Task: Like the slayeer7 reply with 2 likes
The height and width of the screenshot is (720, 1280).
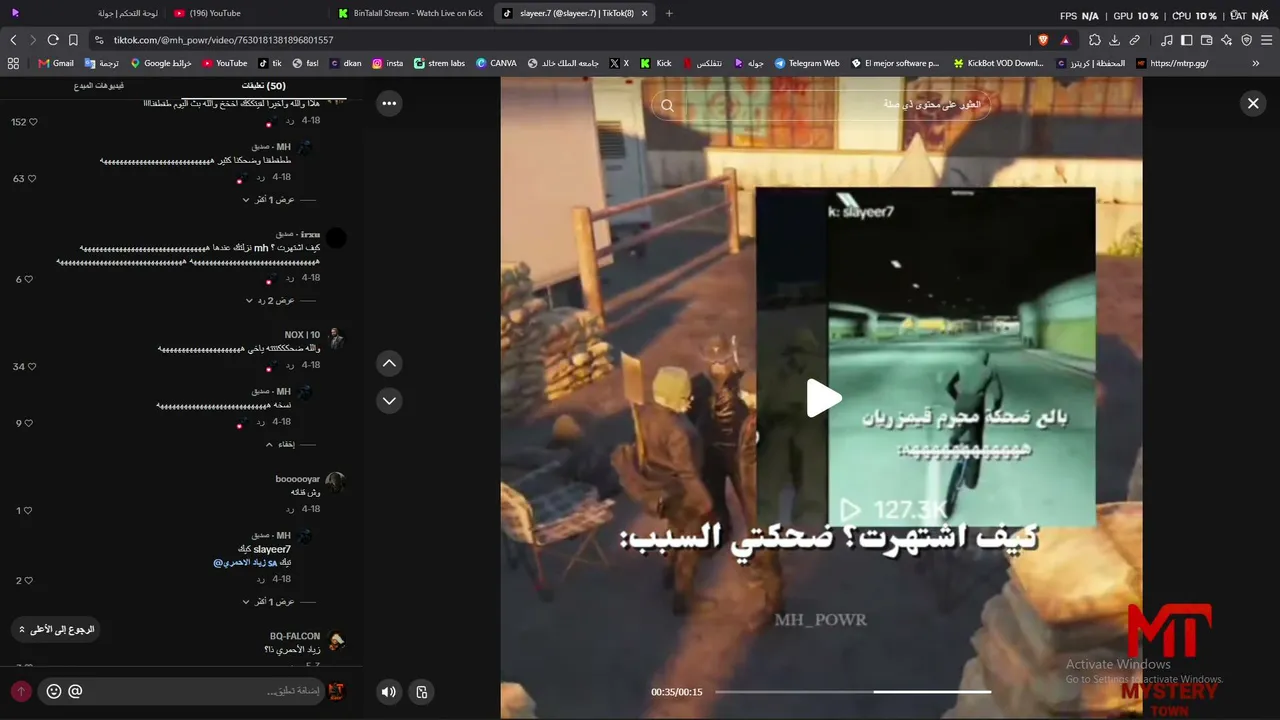Action: point(29,580)
